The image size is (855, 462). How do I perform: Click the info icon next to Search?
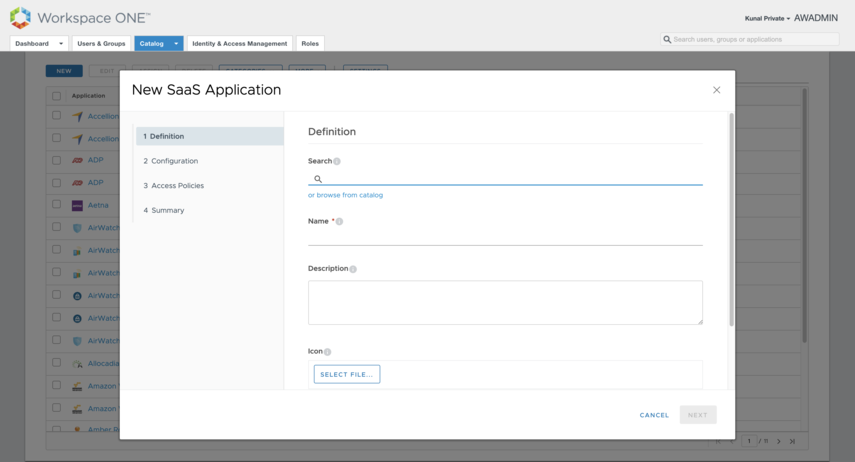point(337,161)
